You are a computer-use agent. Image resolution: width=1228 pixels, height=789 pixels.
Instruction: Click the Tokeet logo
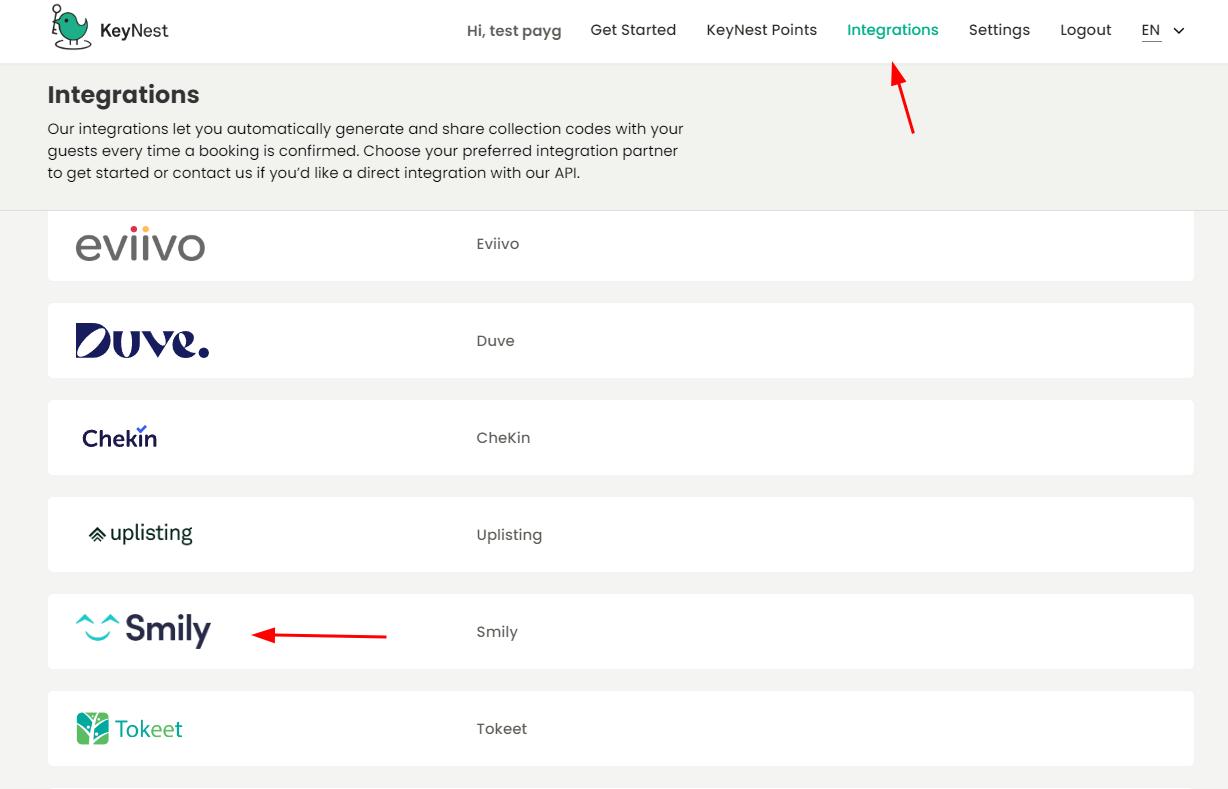pyautogui.click(x=129, y=728)
